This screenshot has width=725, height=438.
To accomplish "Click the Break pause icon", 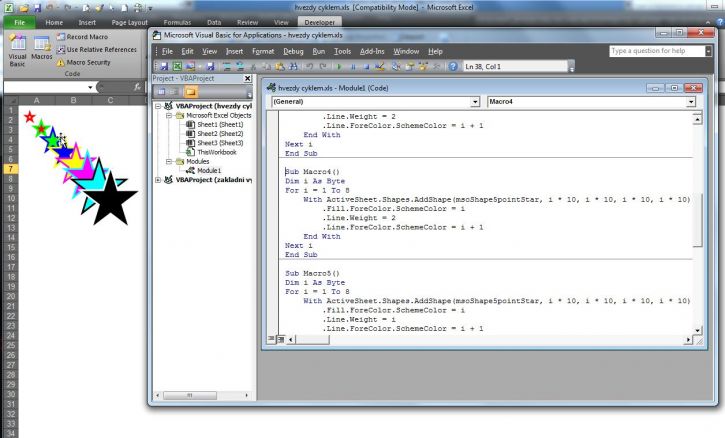I will (353, 67).
